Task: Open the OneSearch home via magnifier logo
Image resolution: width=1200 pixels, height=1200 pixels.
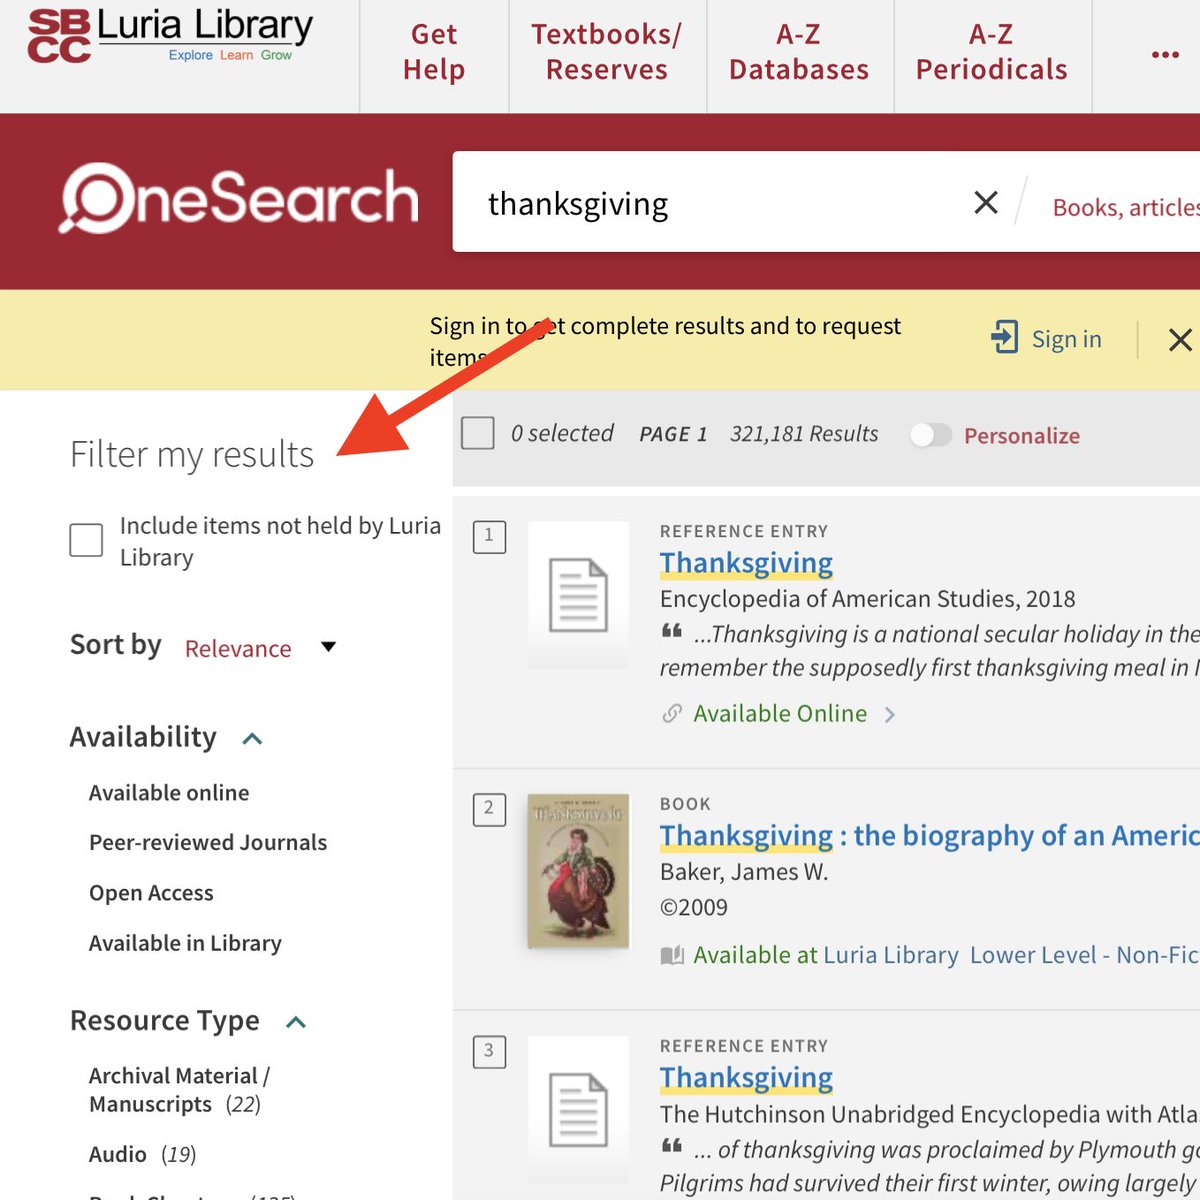Action: tap(98, 198)
